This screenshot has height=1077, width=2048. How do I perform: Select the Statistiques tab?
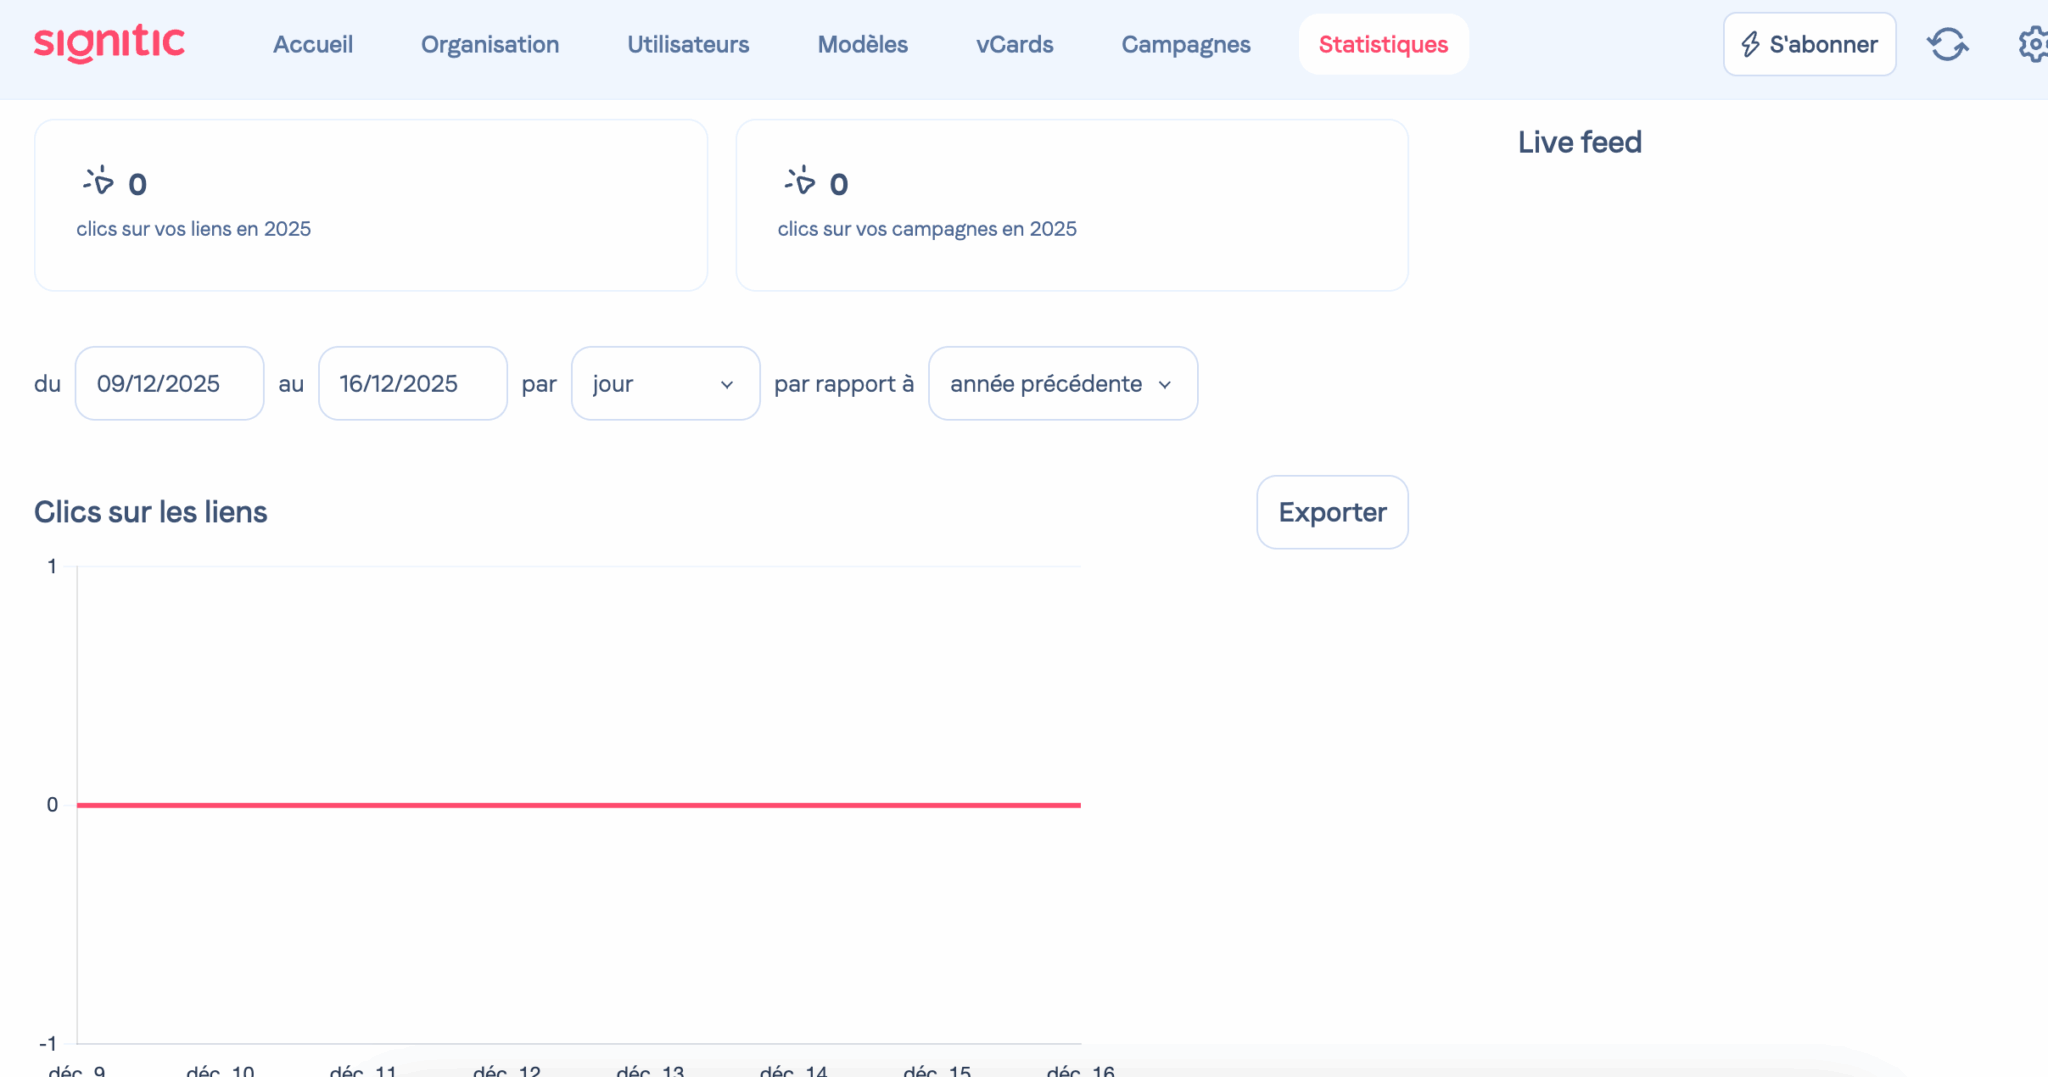[x=1384, y=44]
